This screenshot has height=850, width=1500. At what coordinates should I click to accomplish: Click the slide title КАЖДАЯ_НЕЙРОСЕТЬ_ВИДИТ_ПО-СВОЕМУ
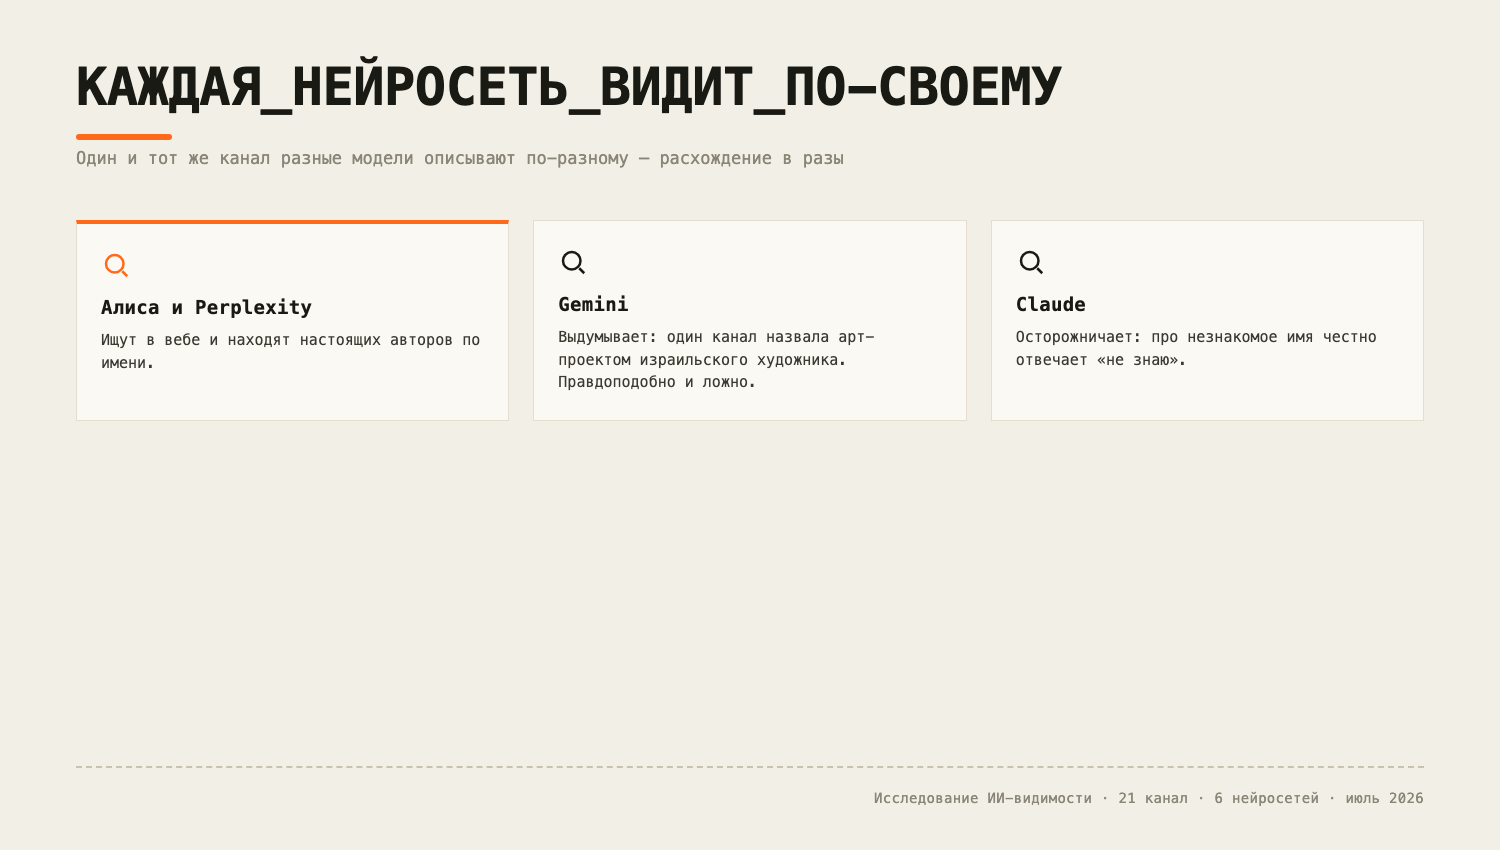pyautogui.click(x=568, y=87)
